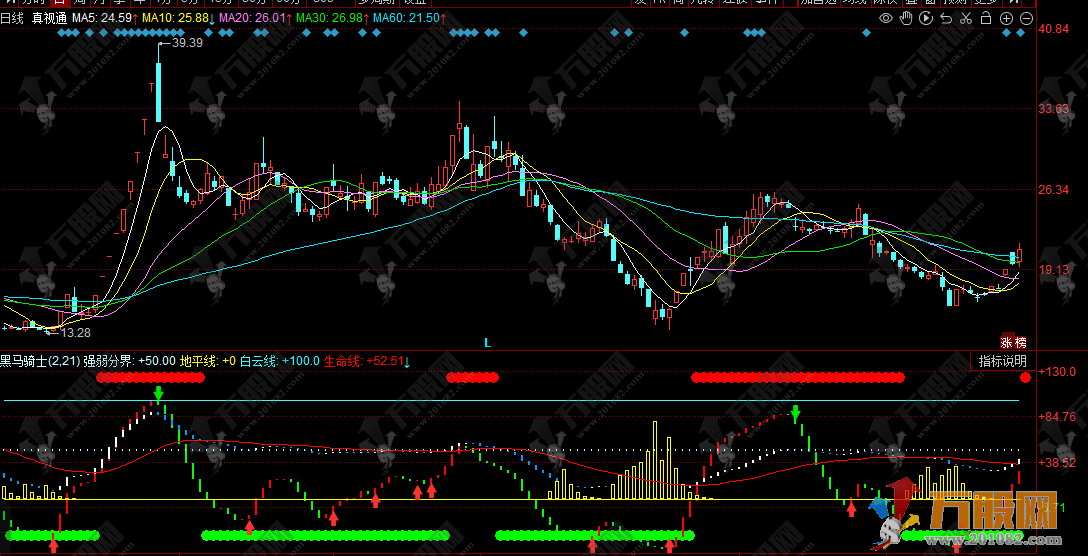
Task: Open the 指标说明 indicator description
Action: coord(1001,361)
